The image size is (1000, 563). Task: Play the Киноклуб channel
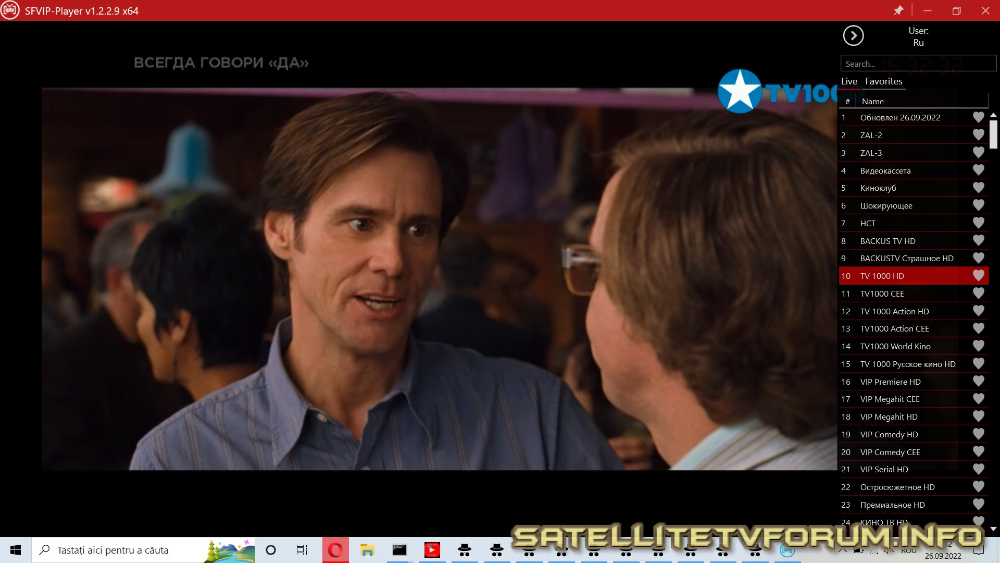[913, 188]
